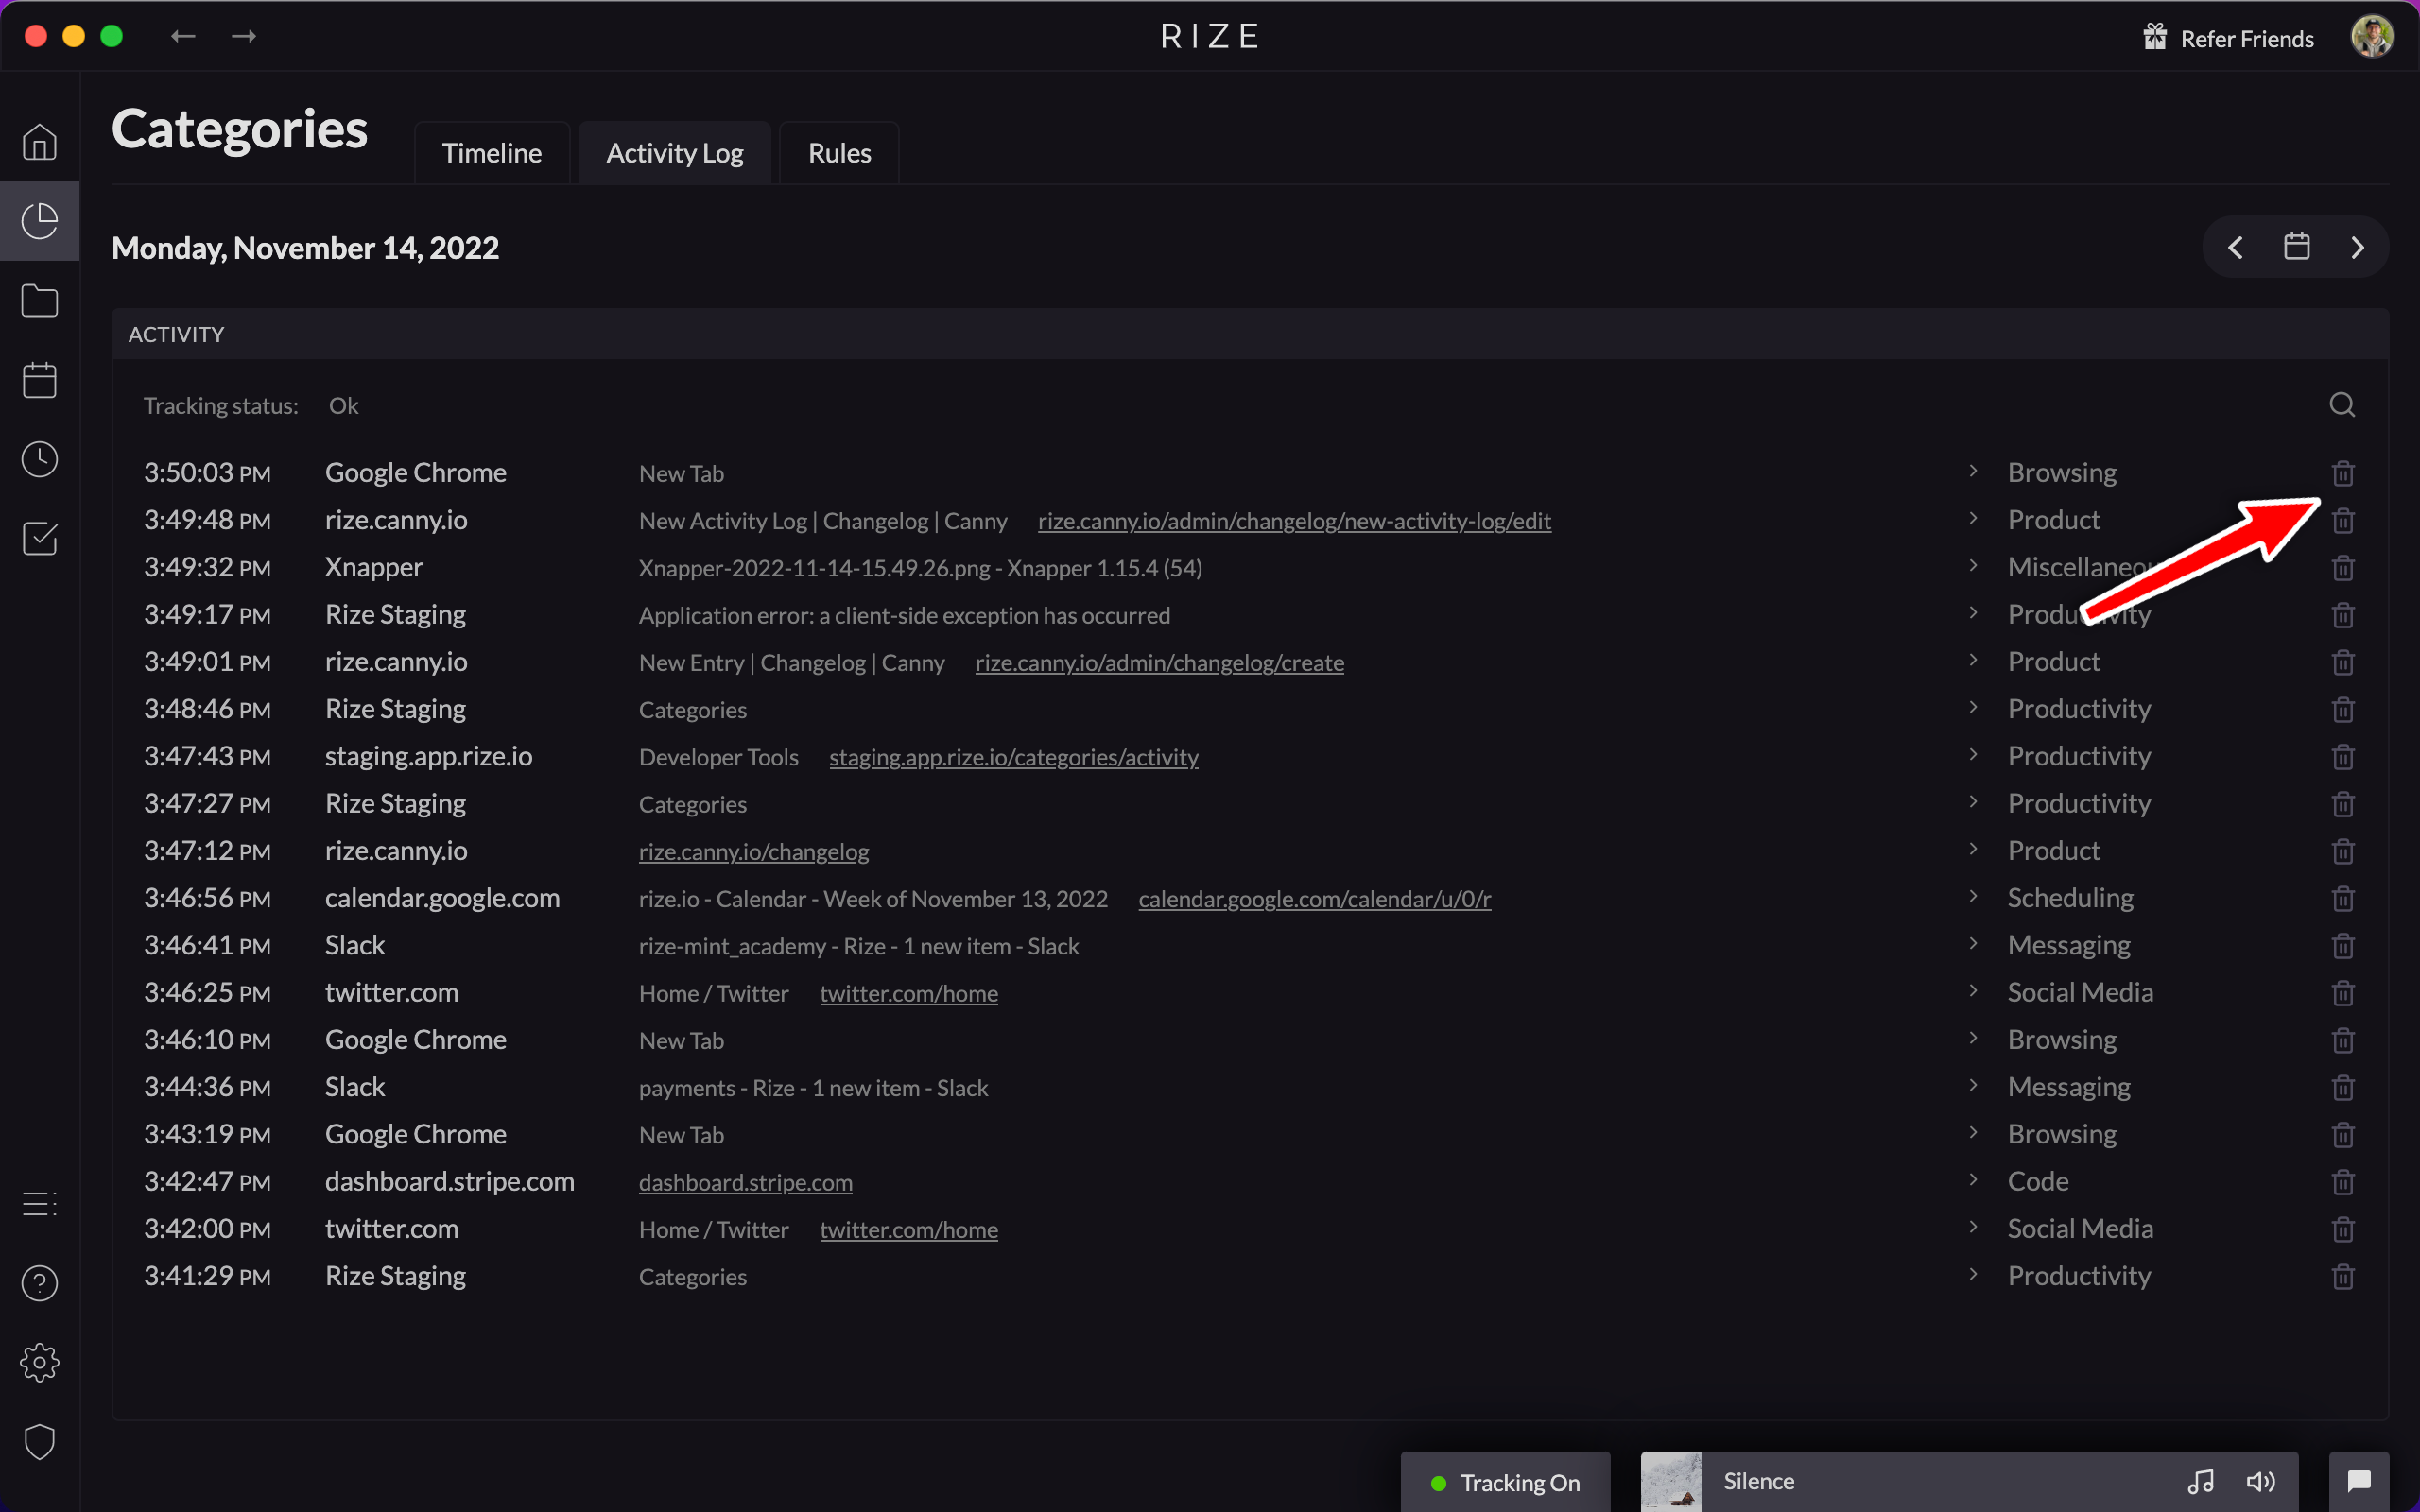Open the user profile avatar
Image resolution: width=2420 pixels, height=1512 pixels.
(2372, 37)
